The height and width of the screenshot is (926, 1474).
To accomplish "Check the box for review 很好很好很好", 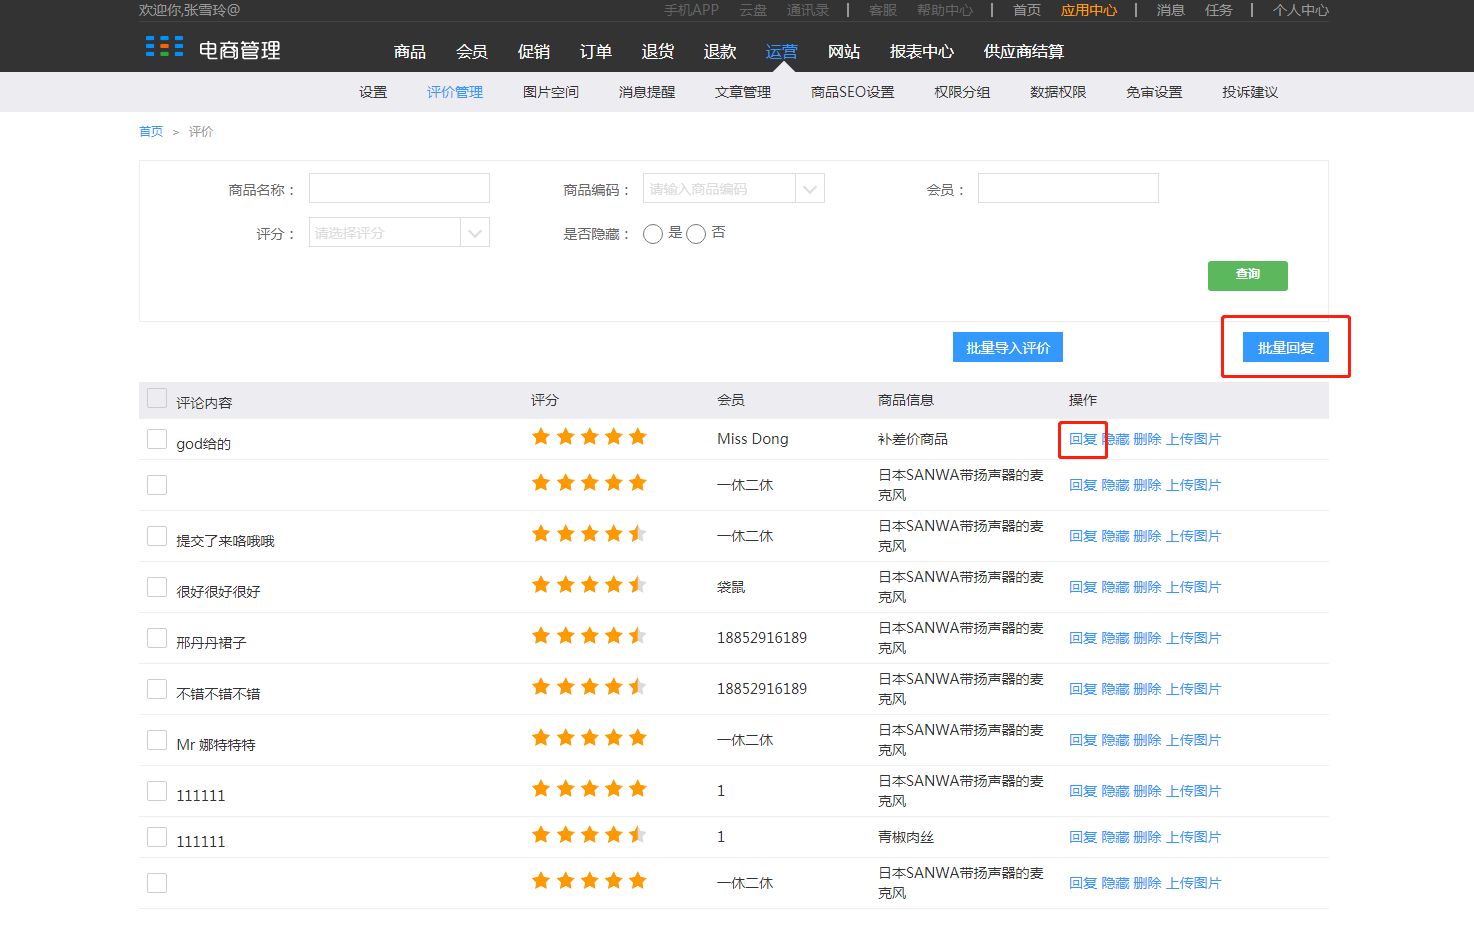I will pyautogui.click(x=157, y=587).
